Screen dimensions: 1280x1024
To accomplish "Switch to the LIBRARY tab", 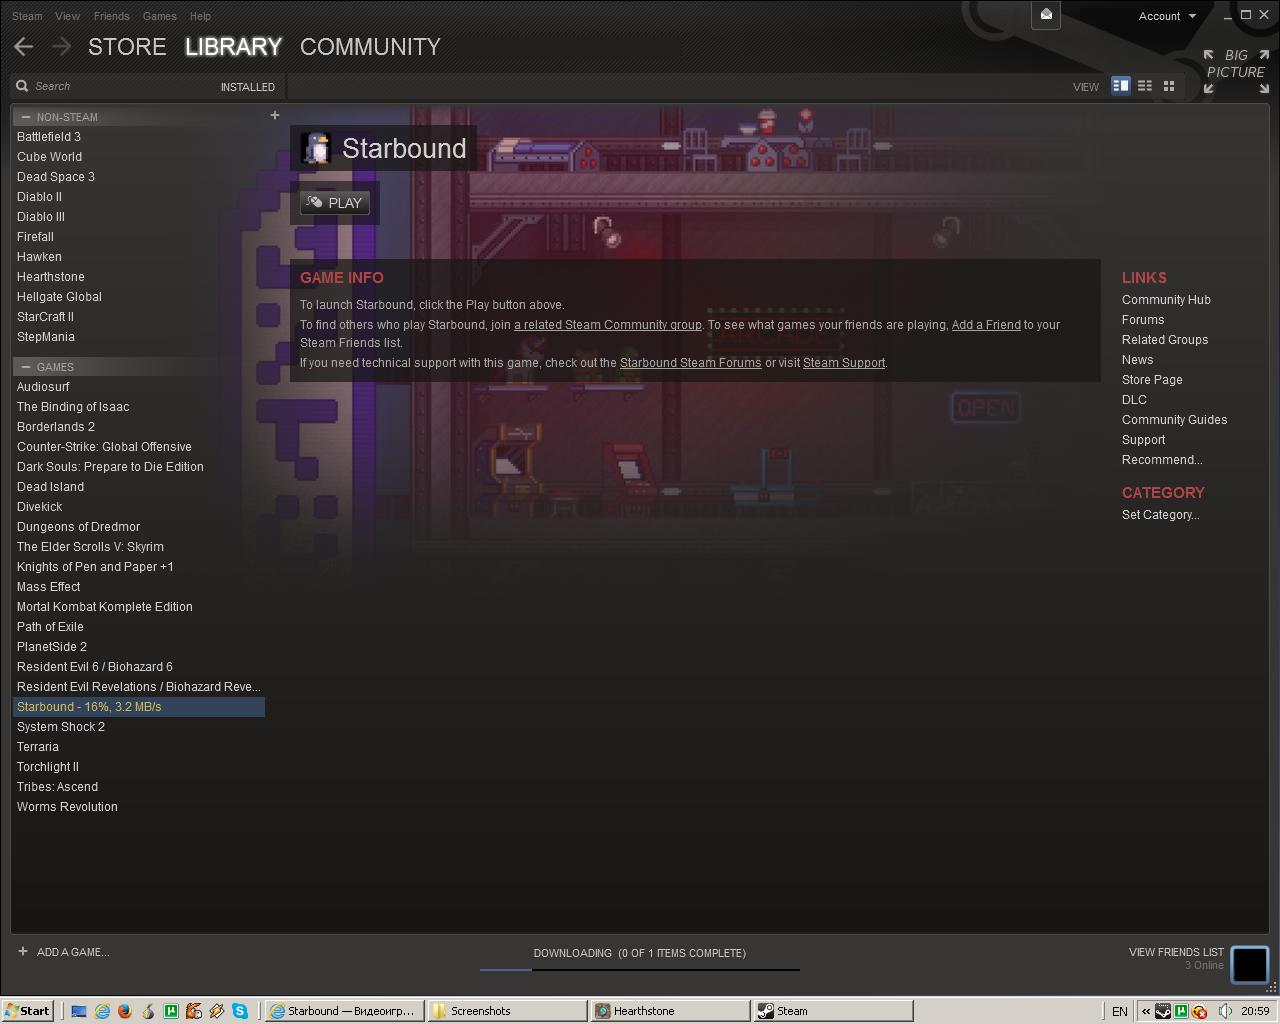I will (x=233, y=47).
